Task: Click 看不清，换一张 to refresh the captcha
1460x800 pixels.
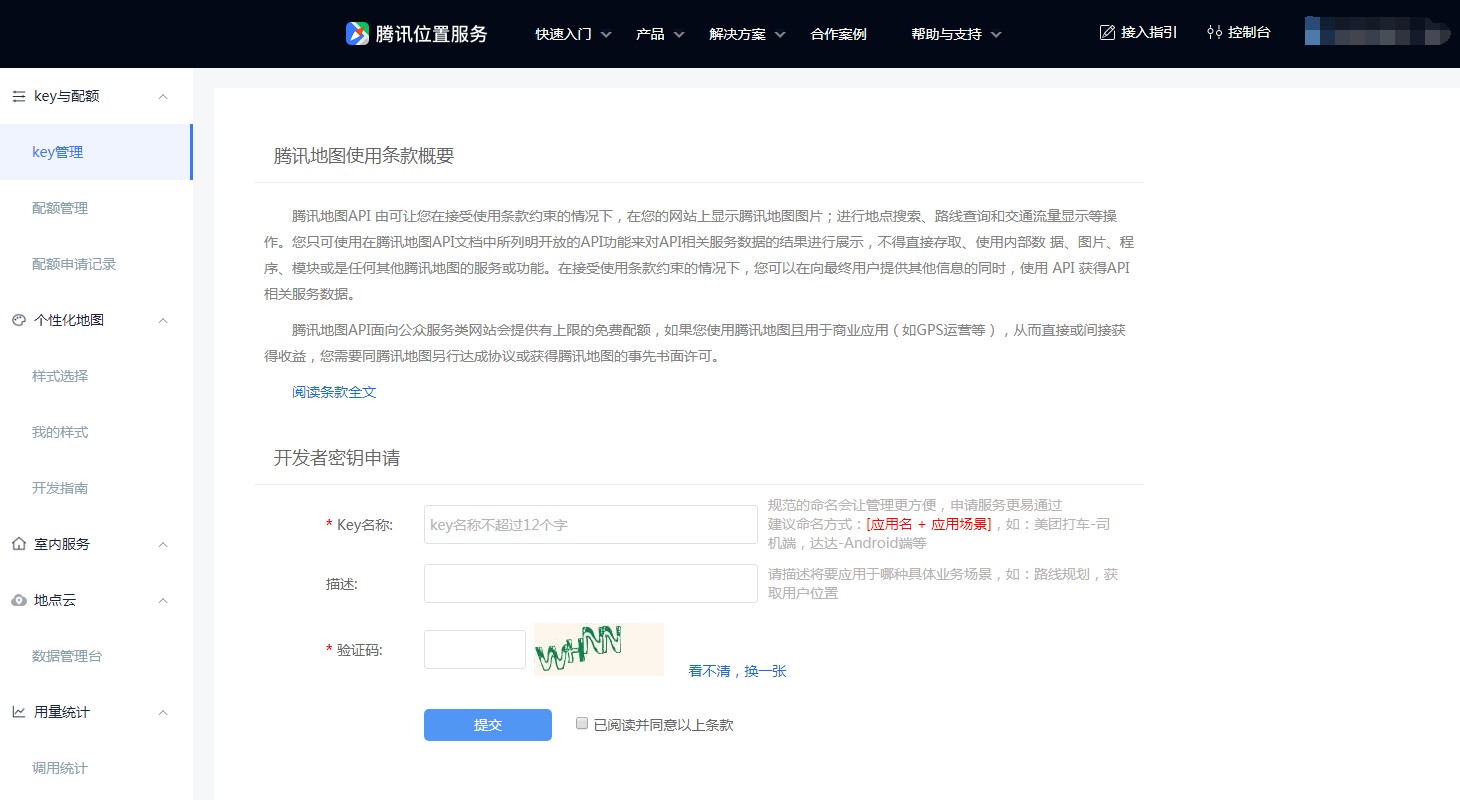Action: pyautogui.click(x=737, y=671)
